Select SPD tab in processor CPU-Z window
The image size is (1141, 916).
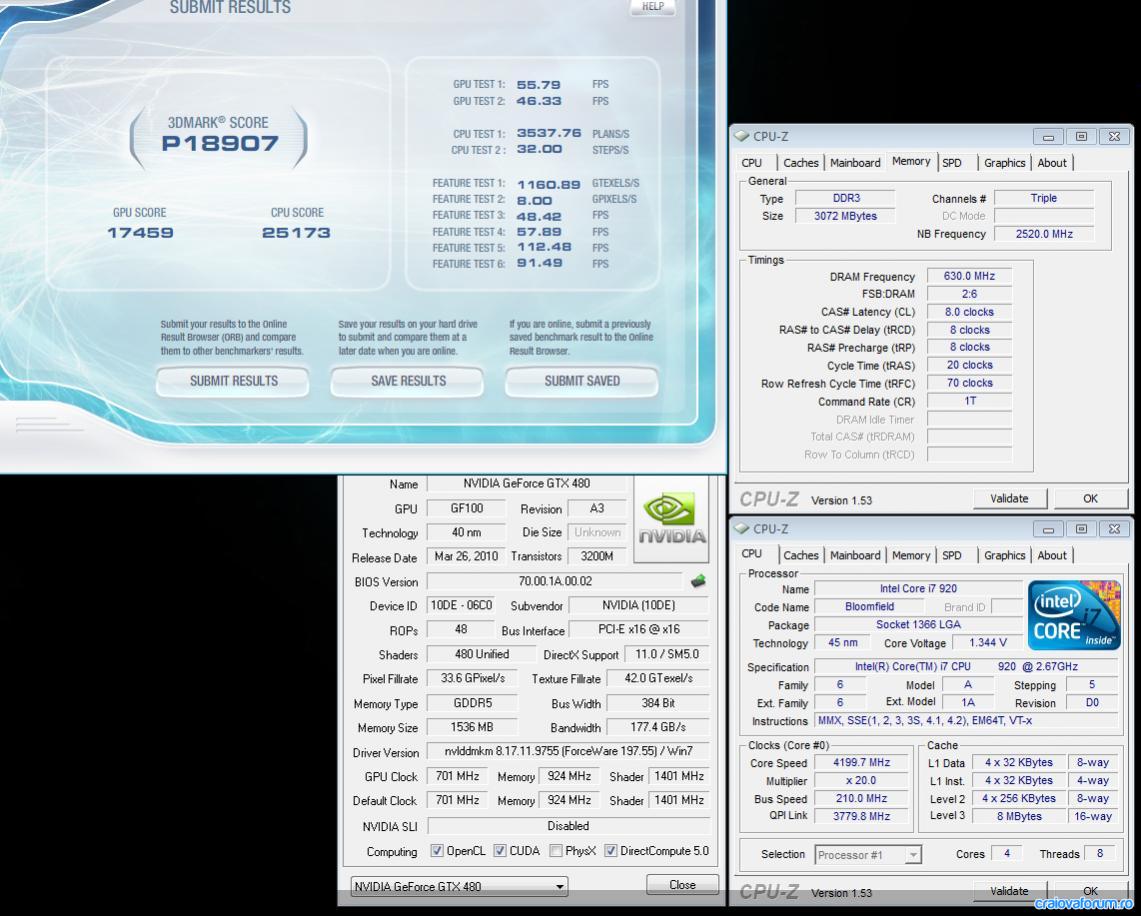(952, 555)
